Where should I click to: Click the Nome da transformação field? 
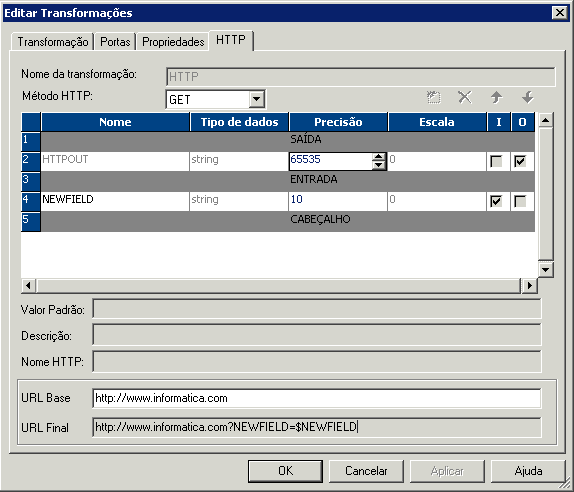click(361, 77)
